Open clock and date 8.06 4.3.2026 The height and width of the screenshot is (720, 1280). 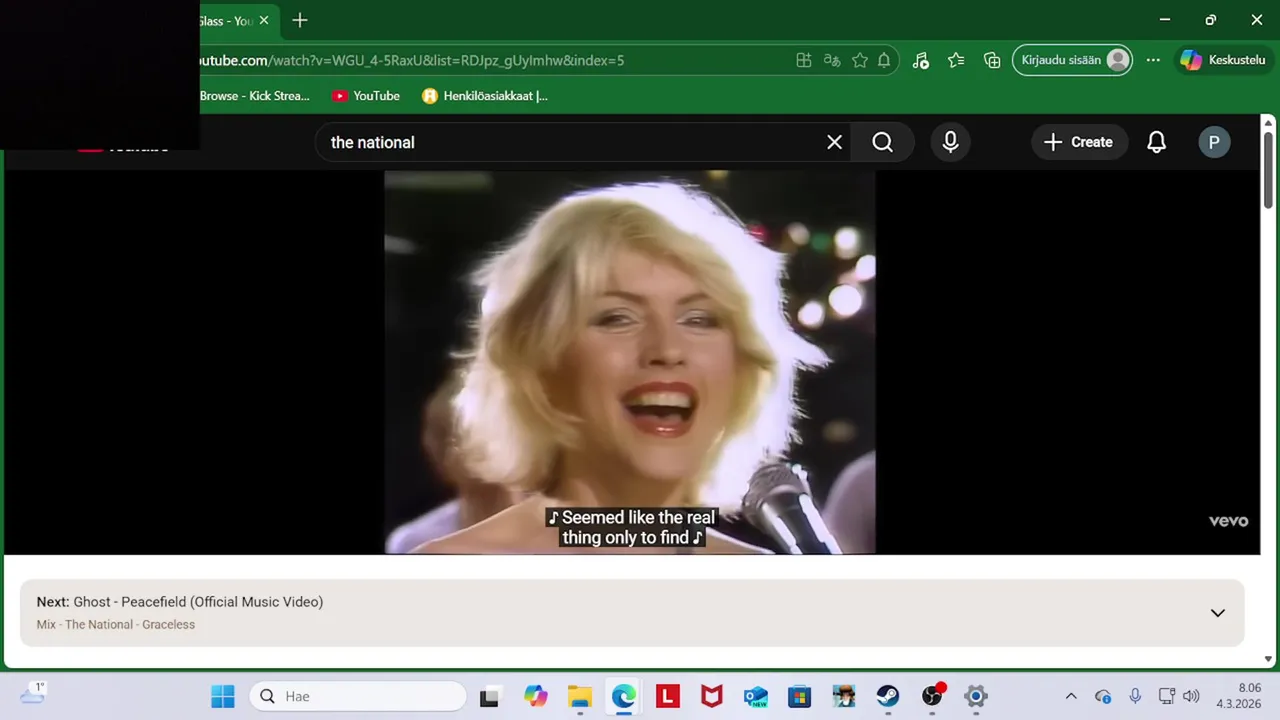1238,696
